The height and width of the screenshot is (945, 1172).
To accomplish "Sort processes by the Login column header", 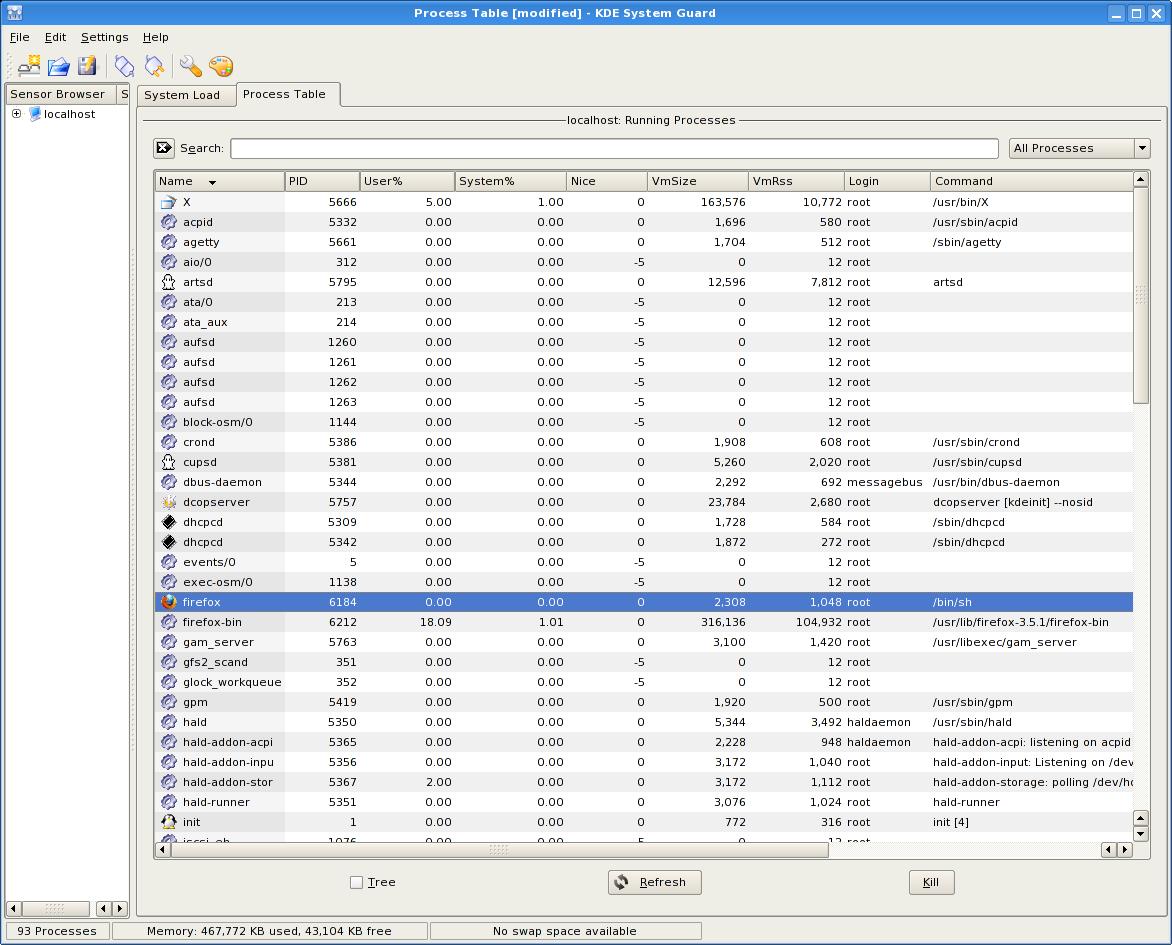I will pyautogui.click(x=887, y=181).
